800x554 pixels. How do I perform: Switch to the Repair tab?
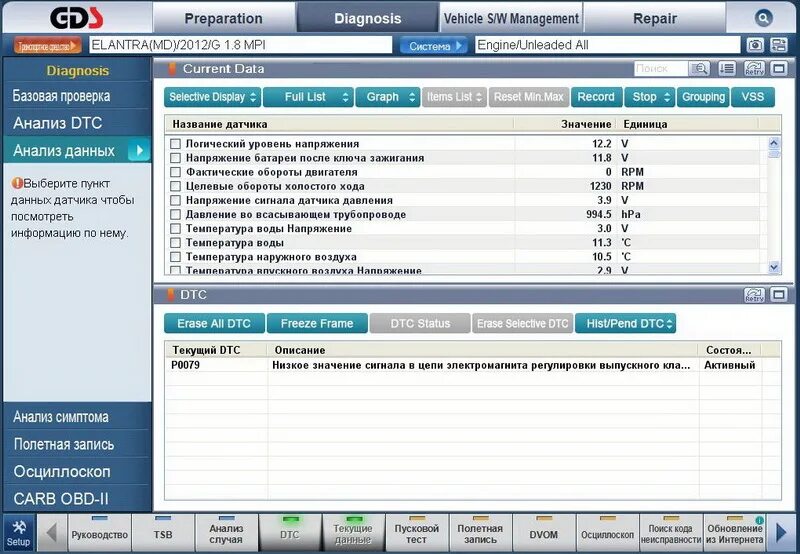(655, 19)
